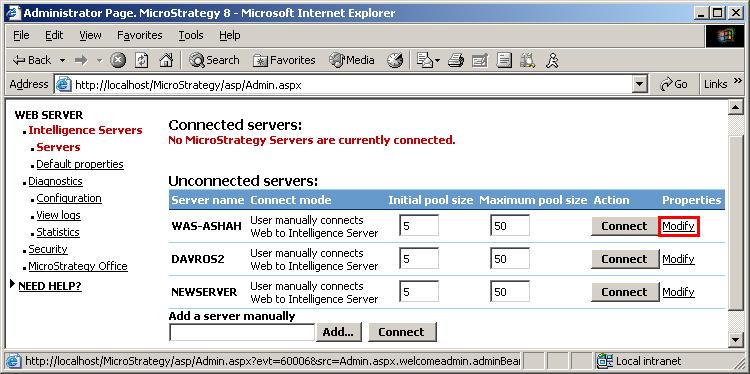Click the Print icon
The image size is (750, 374).
(x=456, y=60)
